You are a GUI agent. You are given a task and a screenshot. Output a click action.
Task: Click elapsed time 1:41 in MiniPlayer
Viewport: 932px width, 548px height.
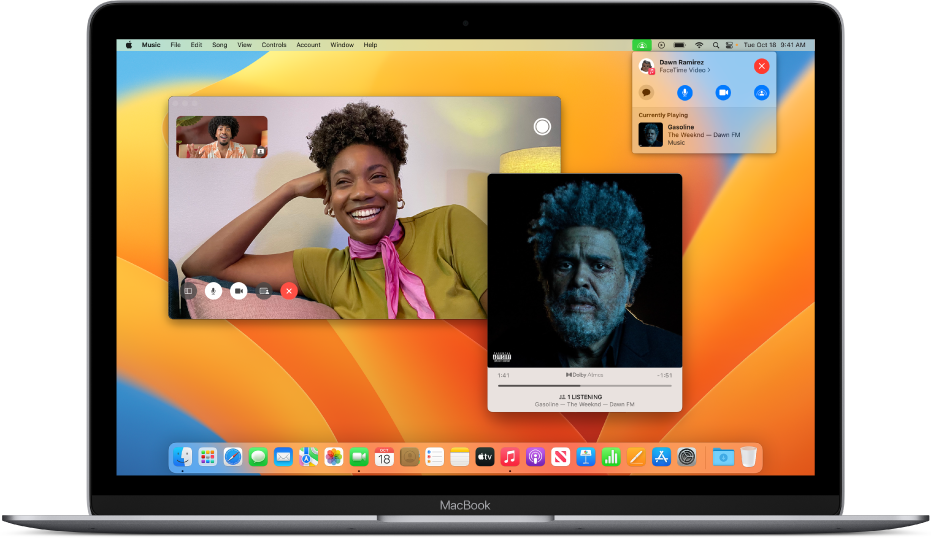[x=503, y=376]
